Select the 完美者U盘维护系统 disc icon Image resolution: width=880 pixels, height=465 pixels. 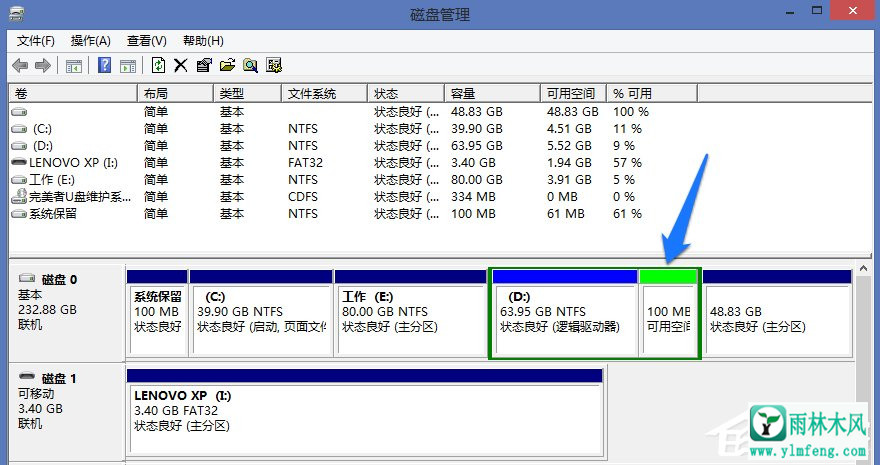tap(19, 196)
